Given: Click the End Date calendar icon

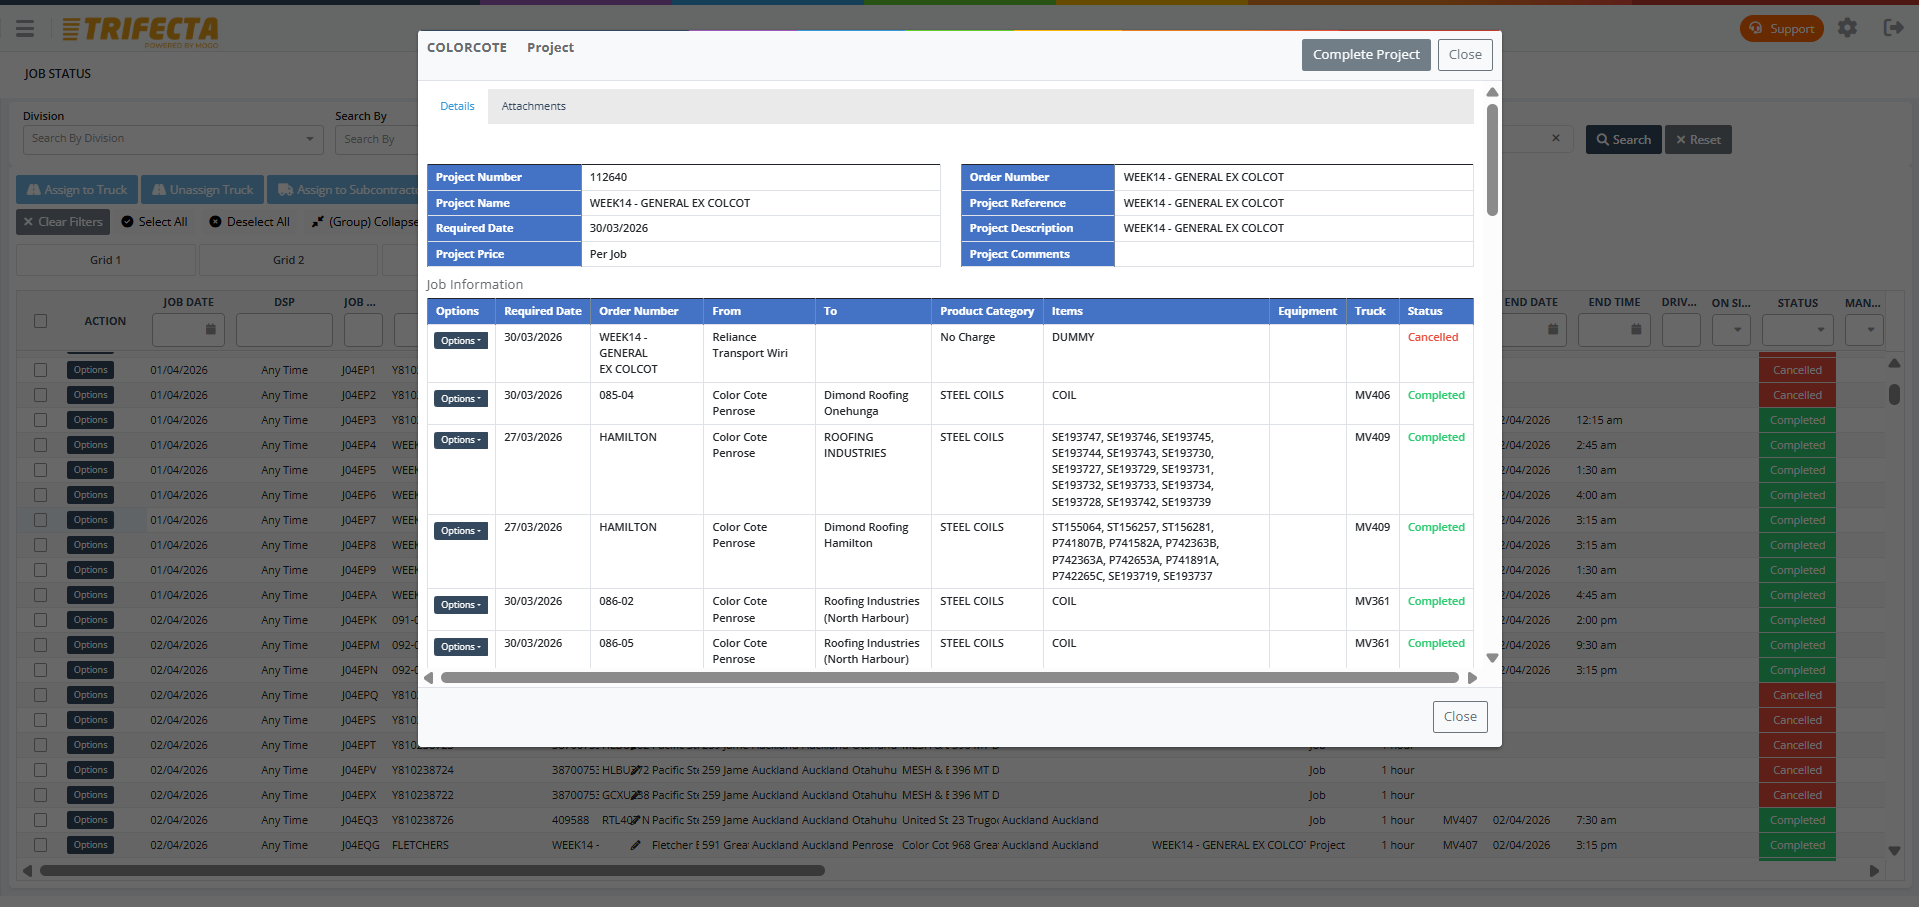Looking at the screenshot, I should click(x=1553, y=329).
